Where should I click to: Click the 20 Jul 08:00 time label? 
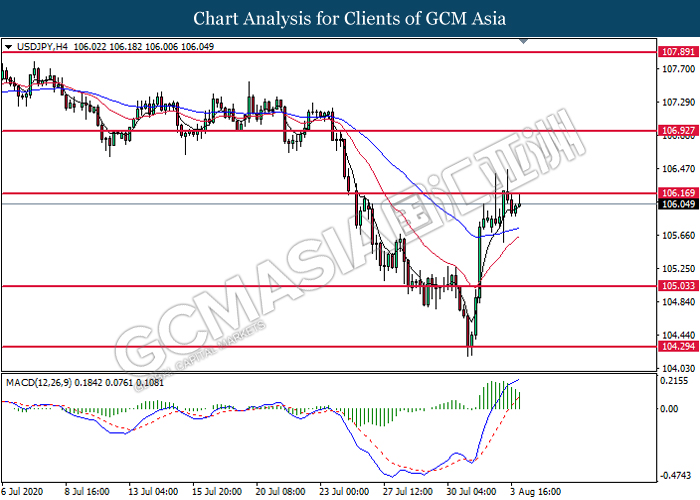[280, 492]
